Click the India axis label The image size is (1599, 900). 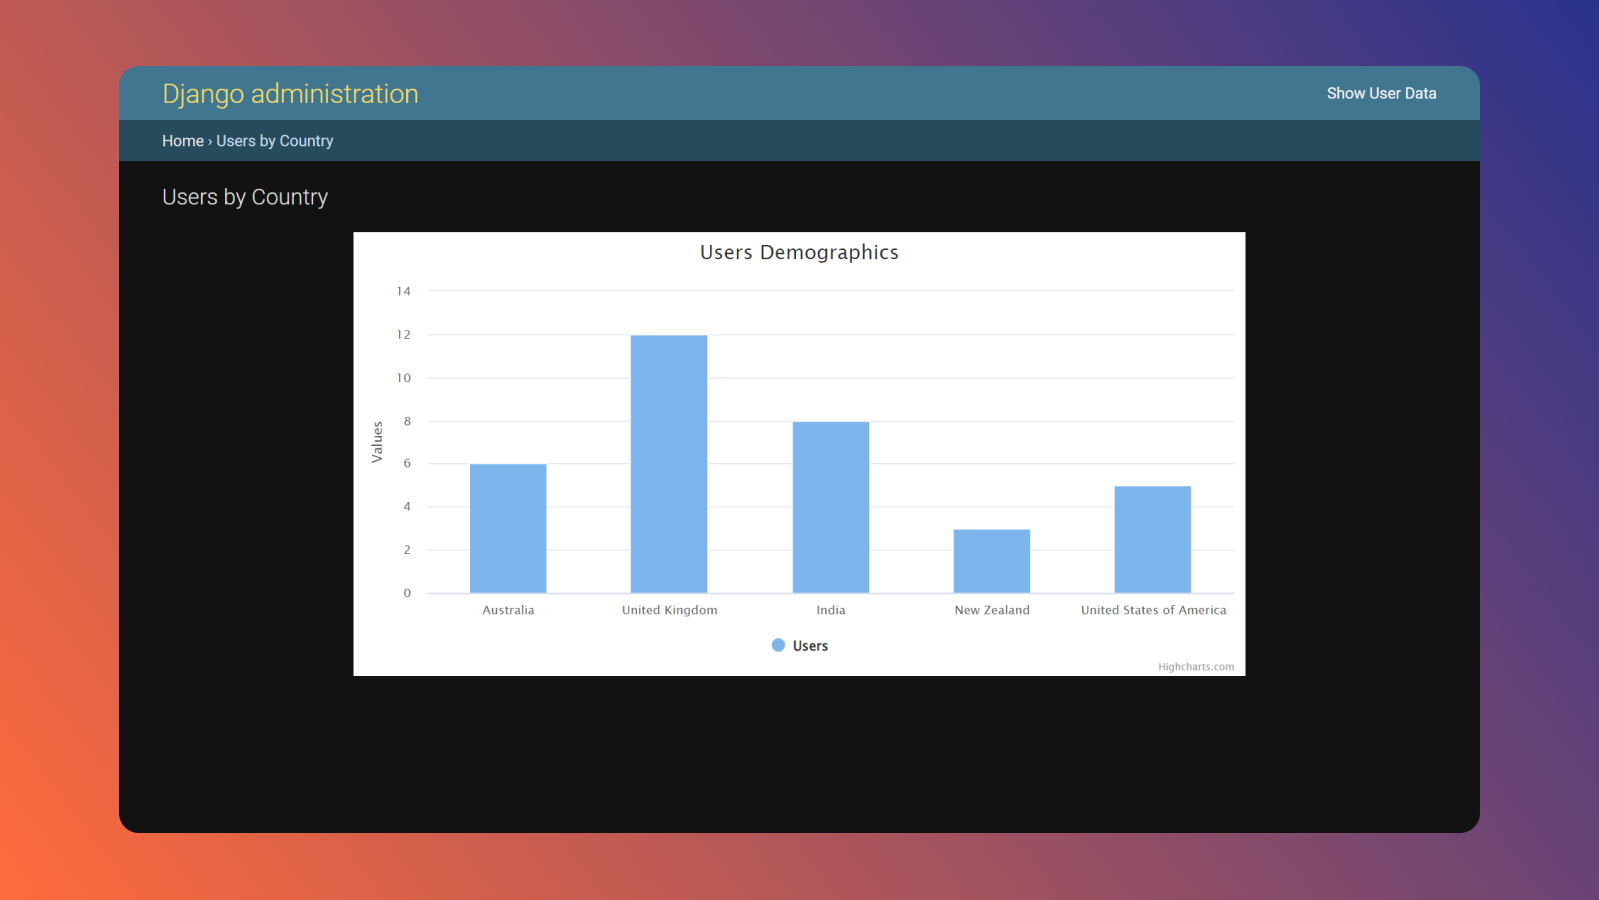click(831, 610)
